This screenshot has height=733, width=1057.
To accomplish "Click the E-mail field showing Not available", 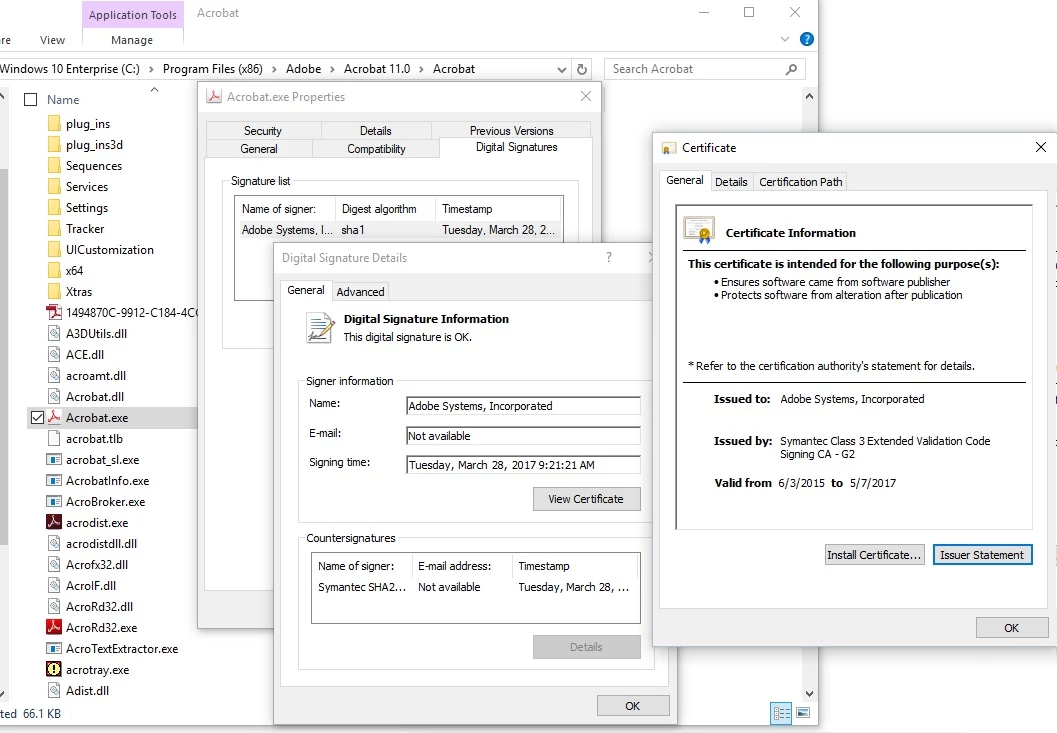I will [523, 436].
